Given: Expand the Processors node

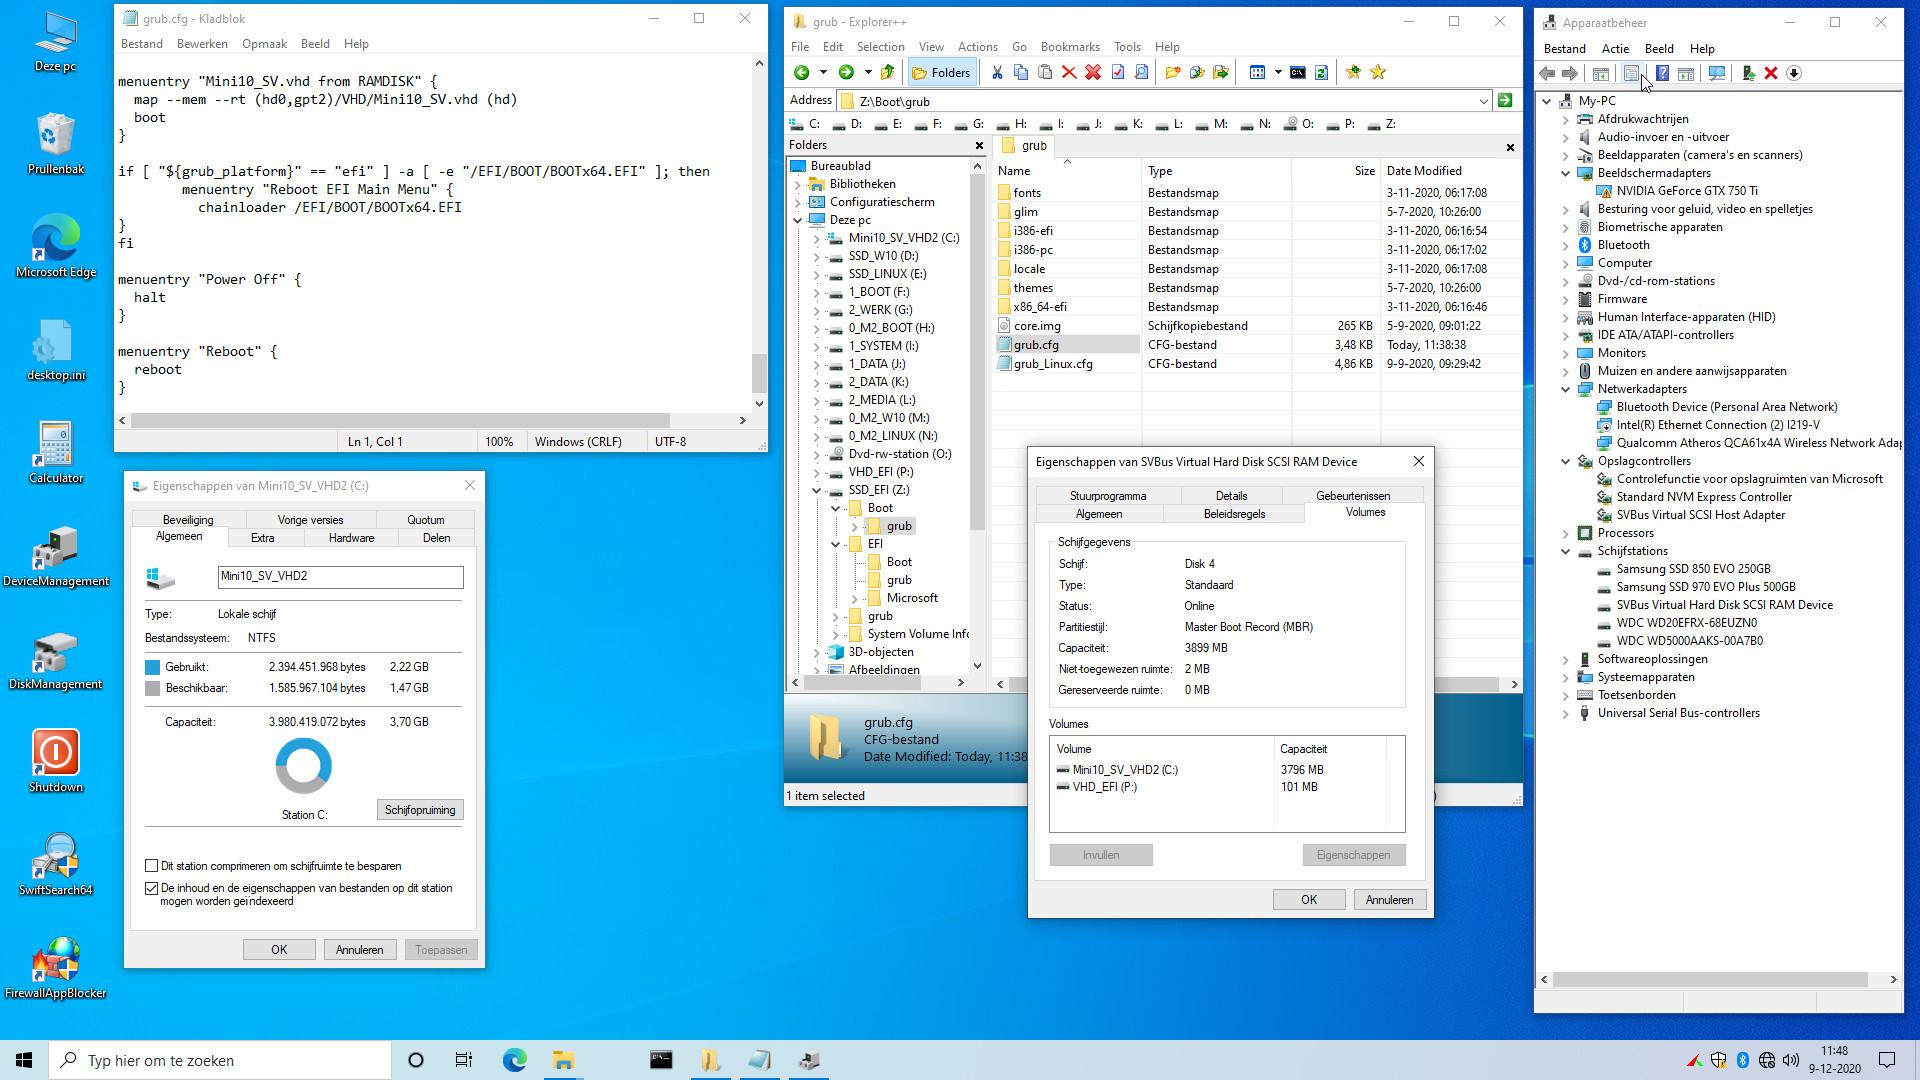Looking at the screenshot, I should pos(1566,533).
